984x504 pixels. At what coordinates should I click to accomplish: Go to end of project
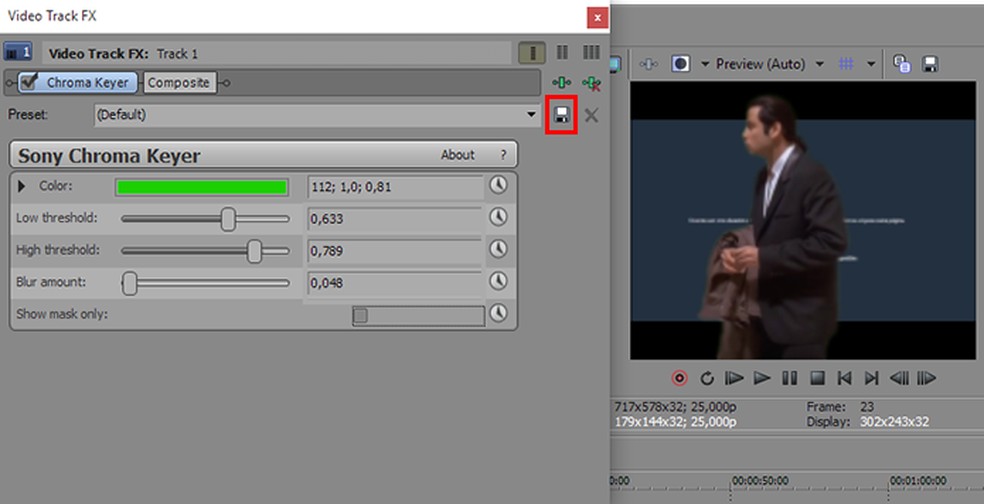(x=872, y=378)
